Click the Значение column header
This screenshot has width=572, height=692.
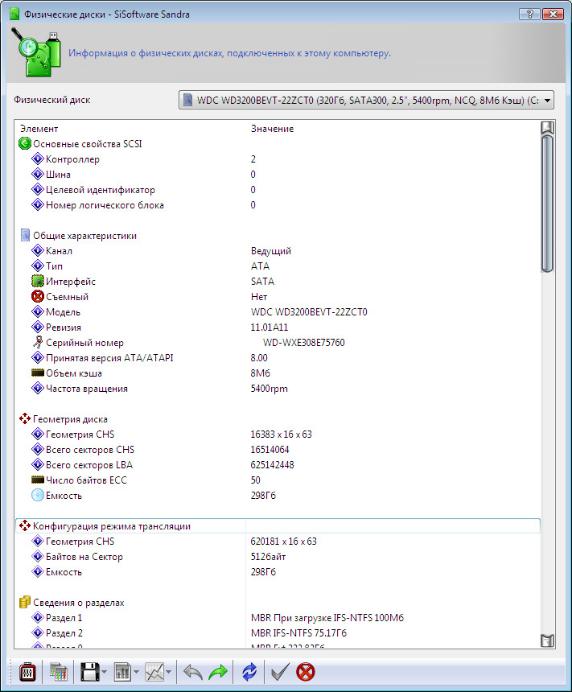pos(272,128)
